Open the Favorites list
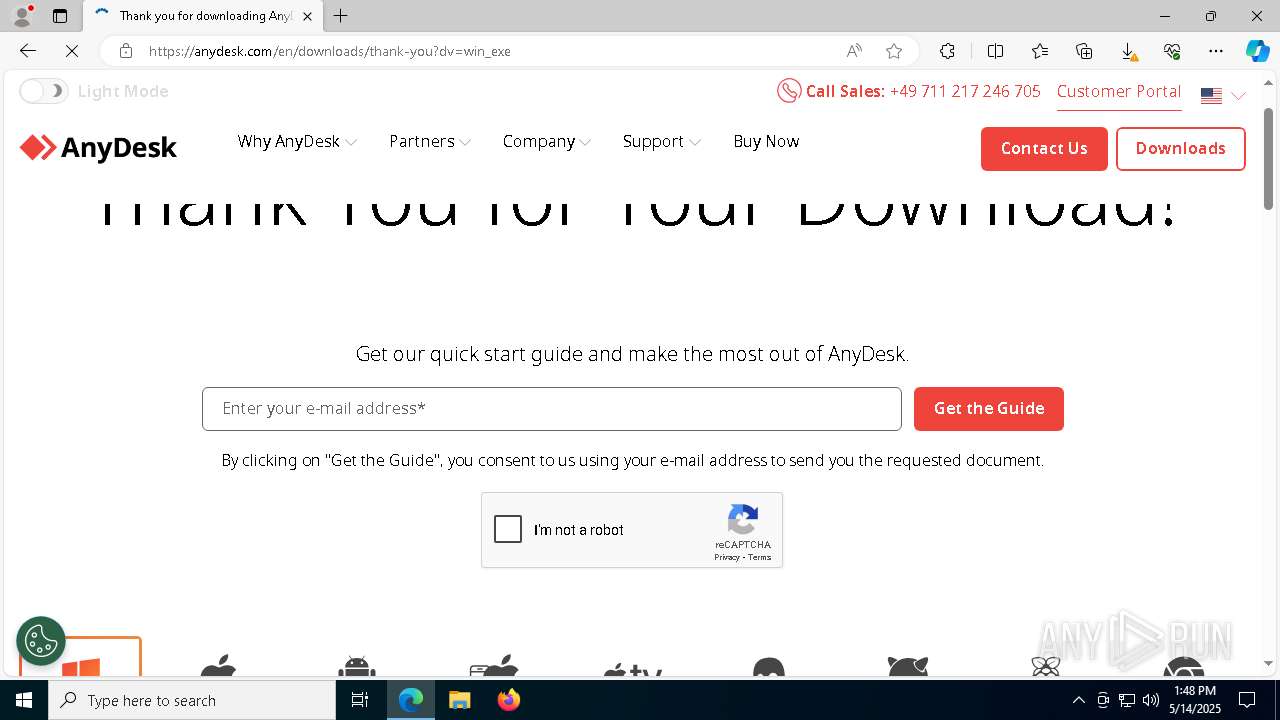Viewport: 1280px width, 720px height. coord(1040,51)
